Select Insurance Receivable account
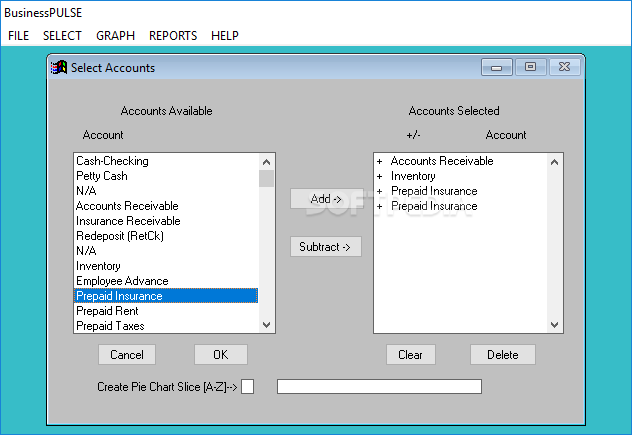The height and width of the screenshot is (435, 632). [166, 221]
